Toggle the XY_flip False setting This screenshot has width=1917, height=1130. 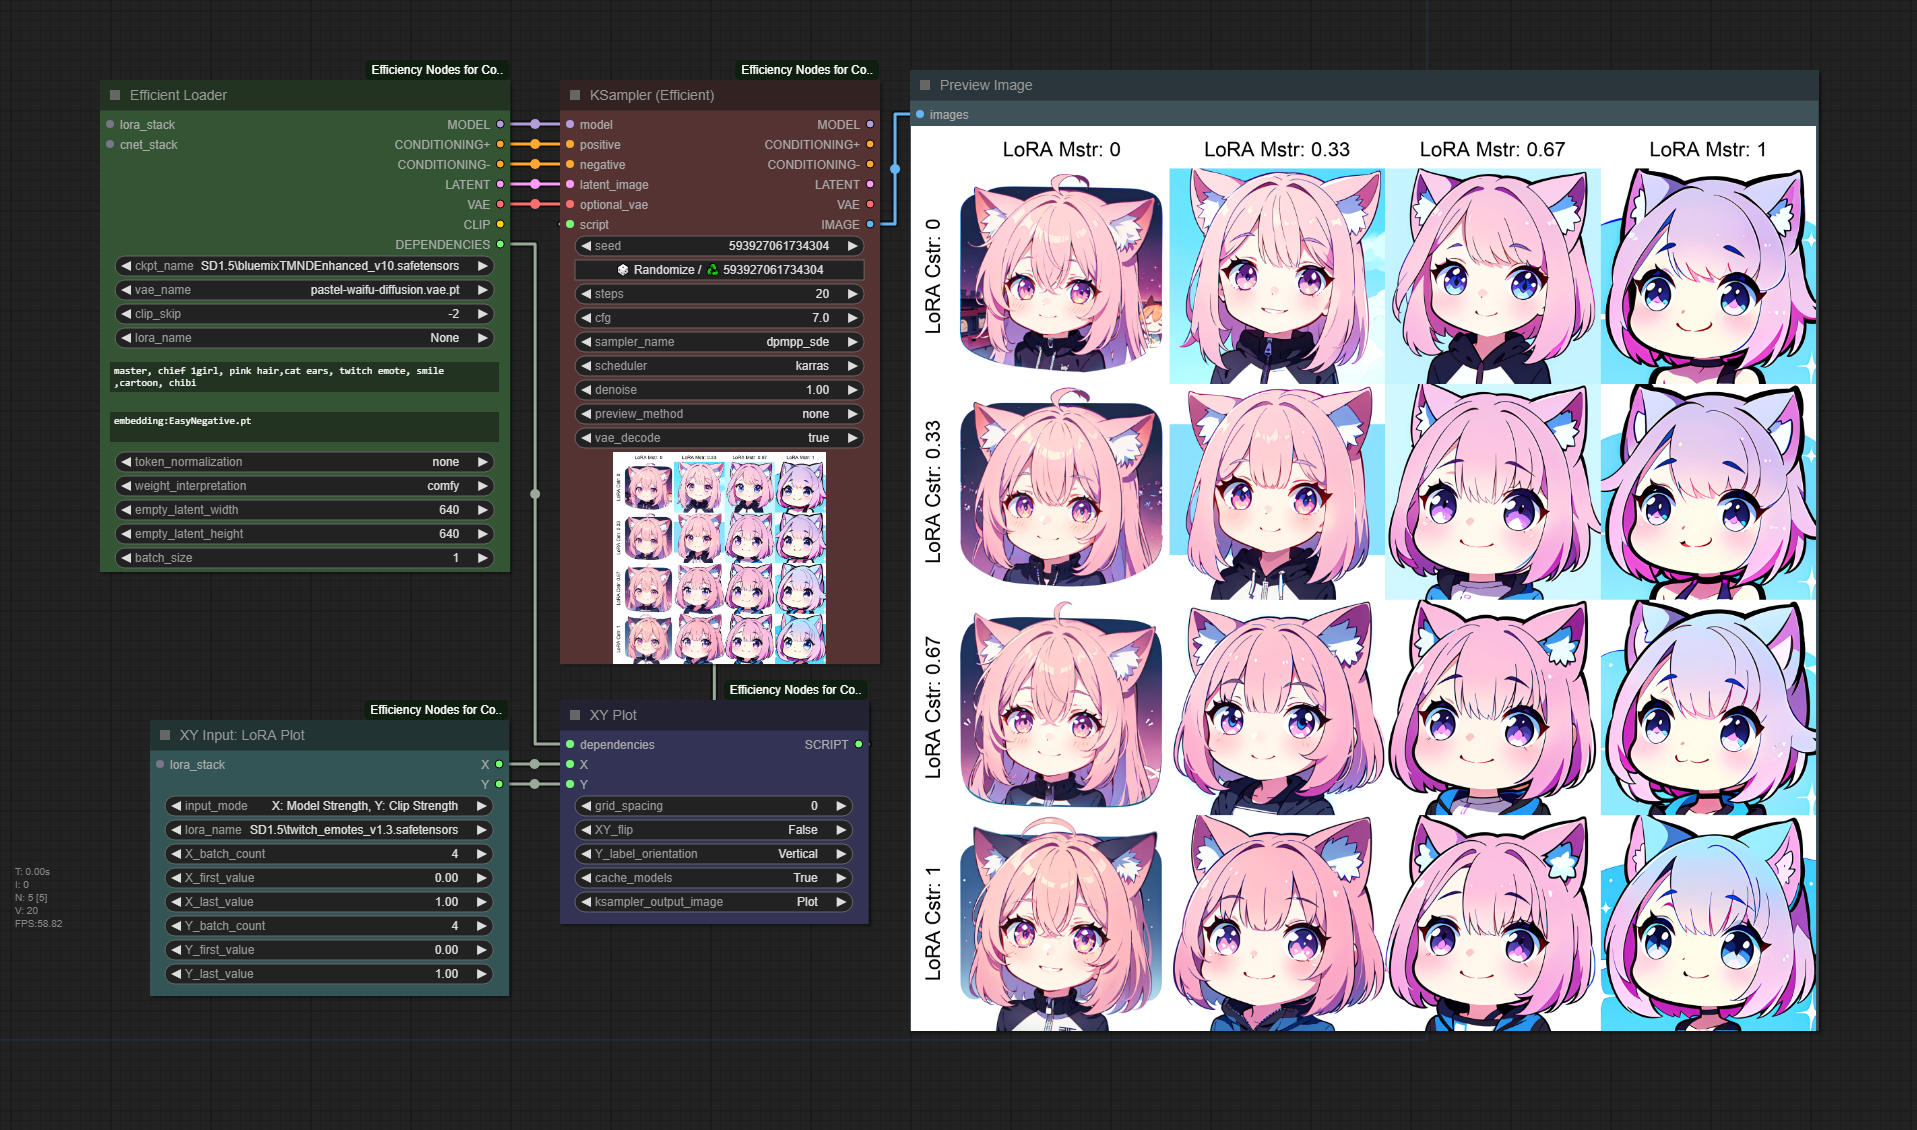pyautogui.click(x=714, y=830)
